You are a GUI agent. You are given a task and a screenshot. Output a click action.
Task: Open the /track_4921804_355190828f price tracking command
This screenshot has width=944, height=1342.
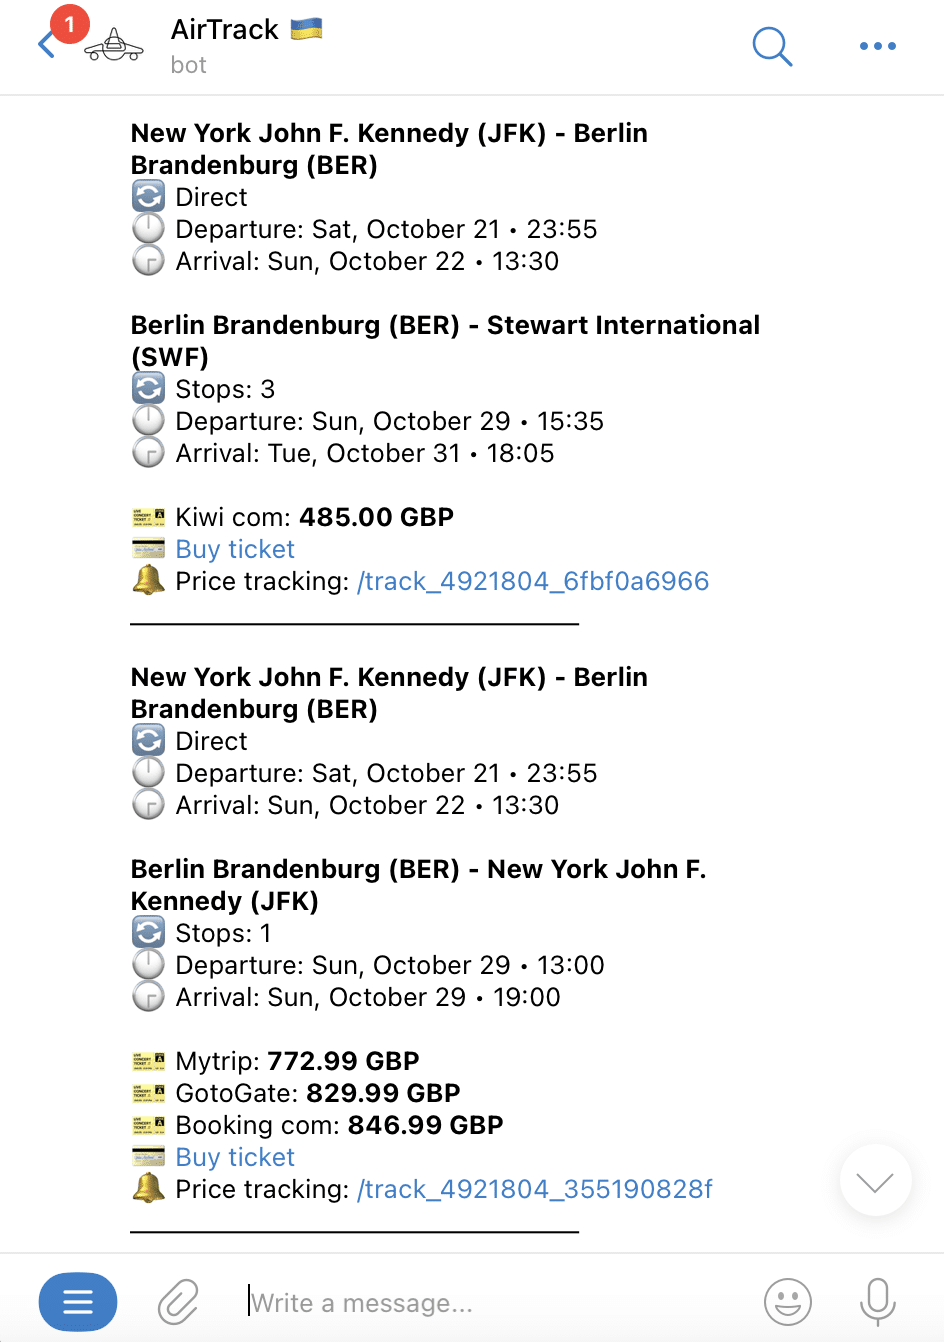(535, 1189)
